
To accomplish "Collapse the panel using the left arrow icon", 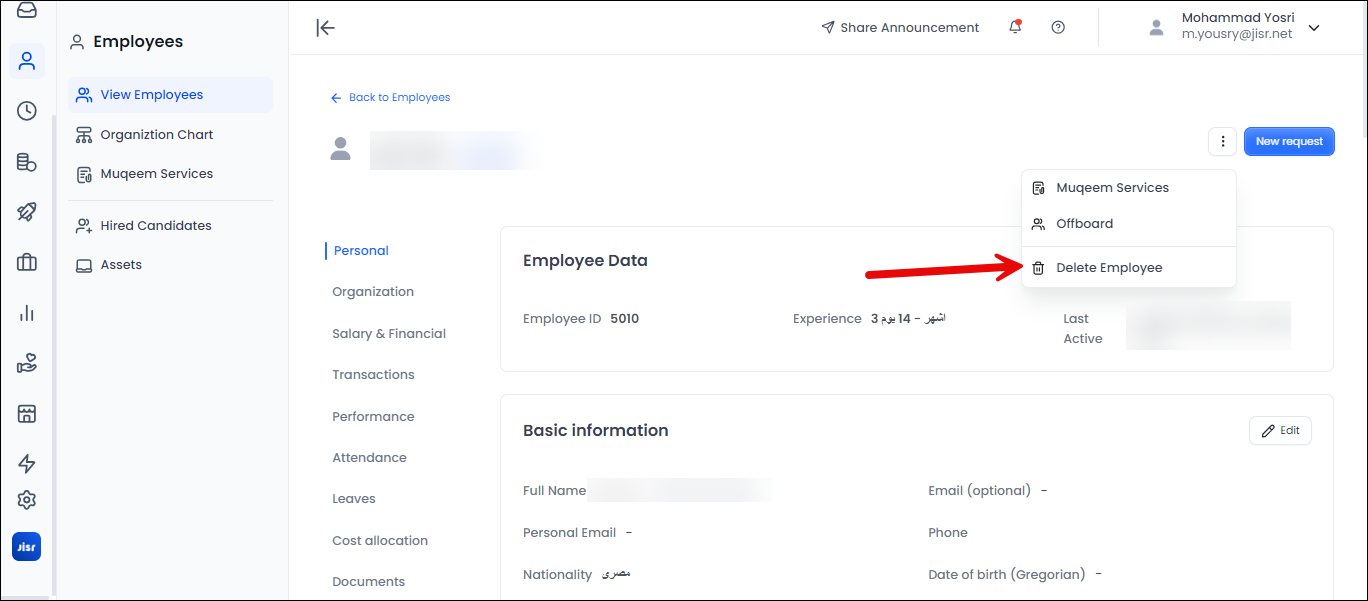I will coord(325,27).
